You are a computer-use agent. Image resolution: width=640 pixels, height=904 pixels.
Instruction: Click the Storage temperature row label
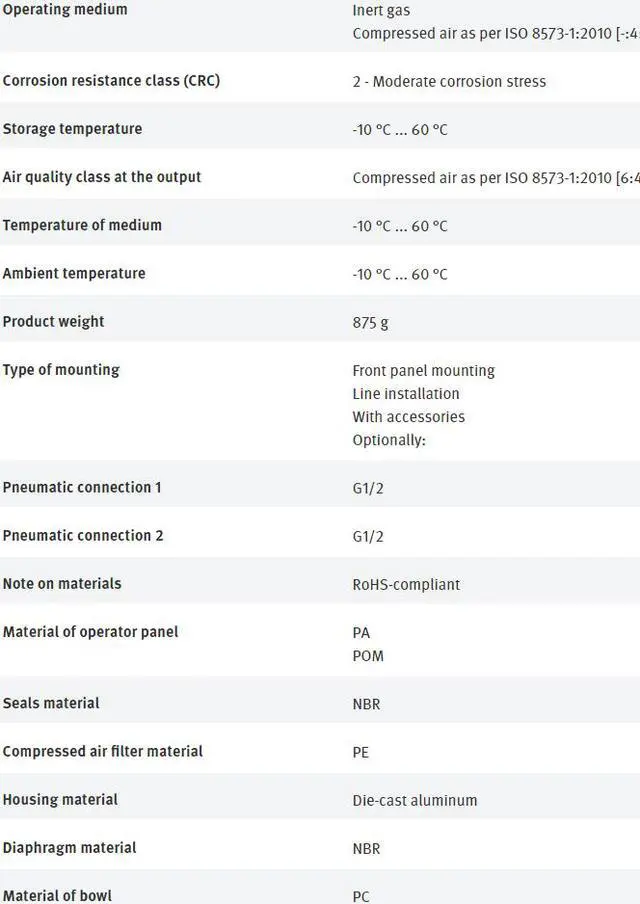(x=72, y=129)
